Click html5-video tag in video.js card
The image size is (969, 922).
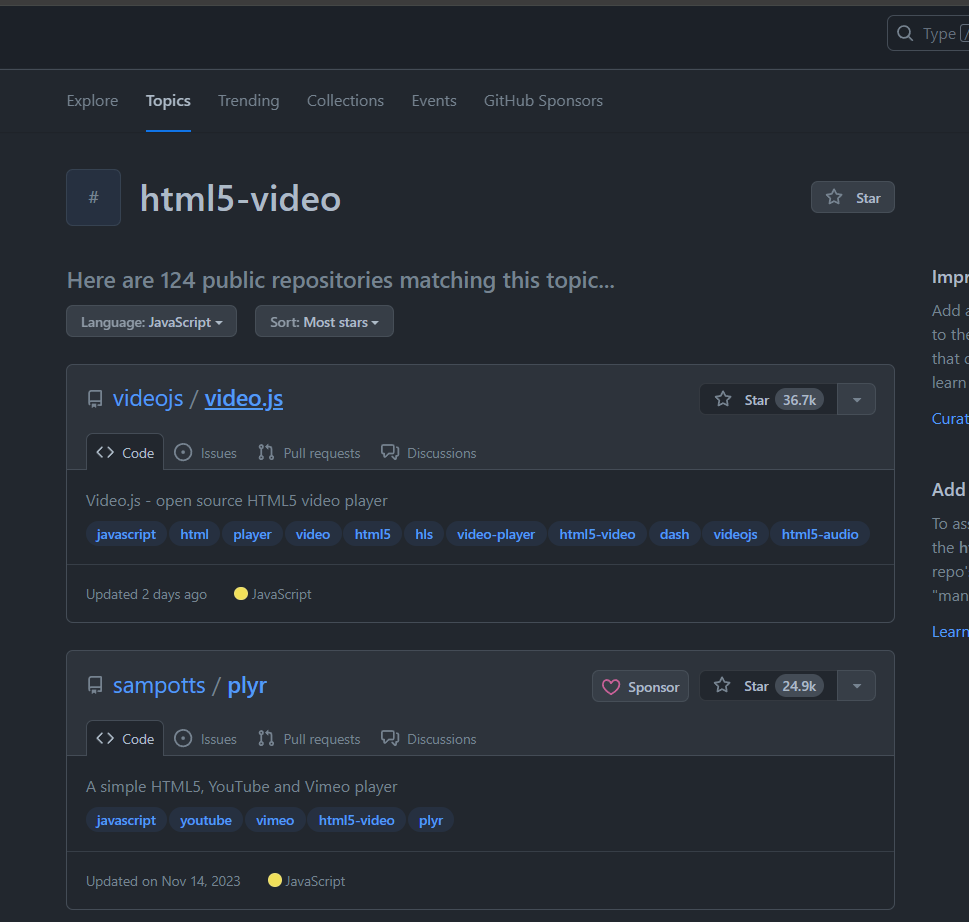[x=597, y=534]
